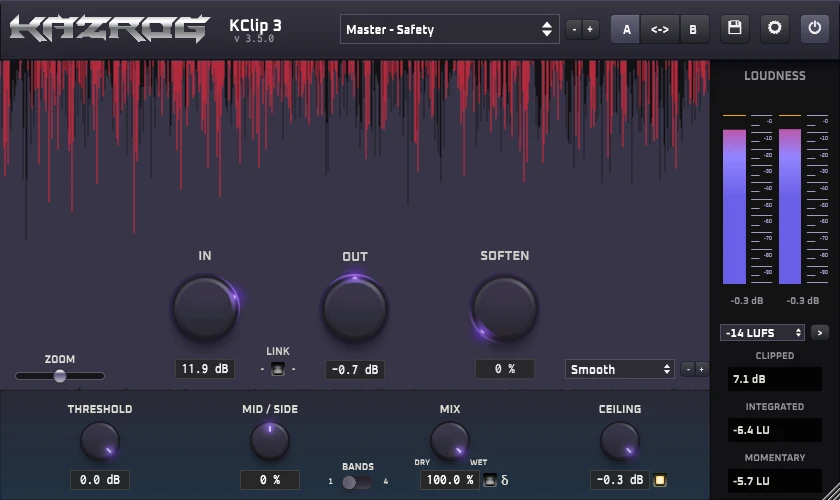840x500 pixels.
Task: Click the arrow button beside -14 LUFS
Action: point(819,332)
